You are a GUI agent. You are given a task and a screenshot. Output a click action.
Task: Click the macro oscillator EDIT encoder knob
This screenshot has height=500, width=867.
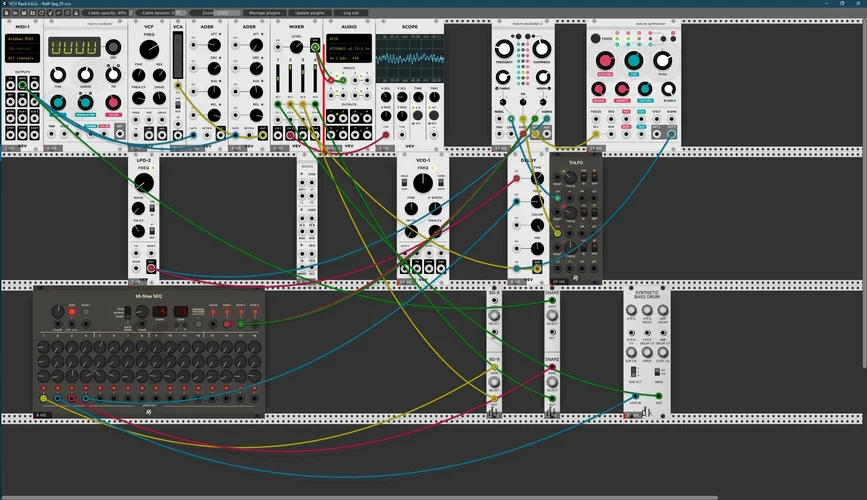[x=111, y=47]
